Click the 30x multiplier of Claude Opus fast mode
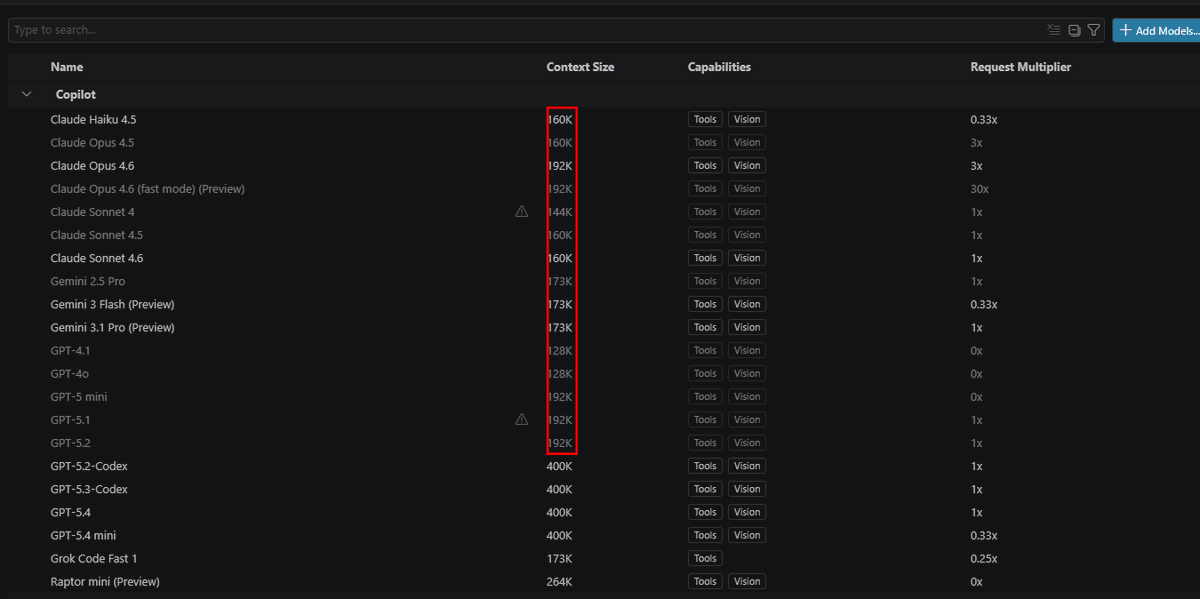Screen dimensions: 1200x599 coord(979,189)
